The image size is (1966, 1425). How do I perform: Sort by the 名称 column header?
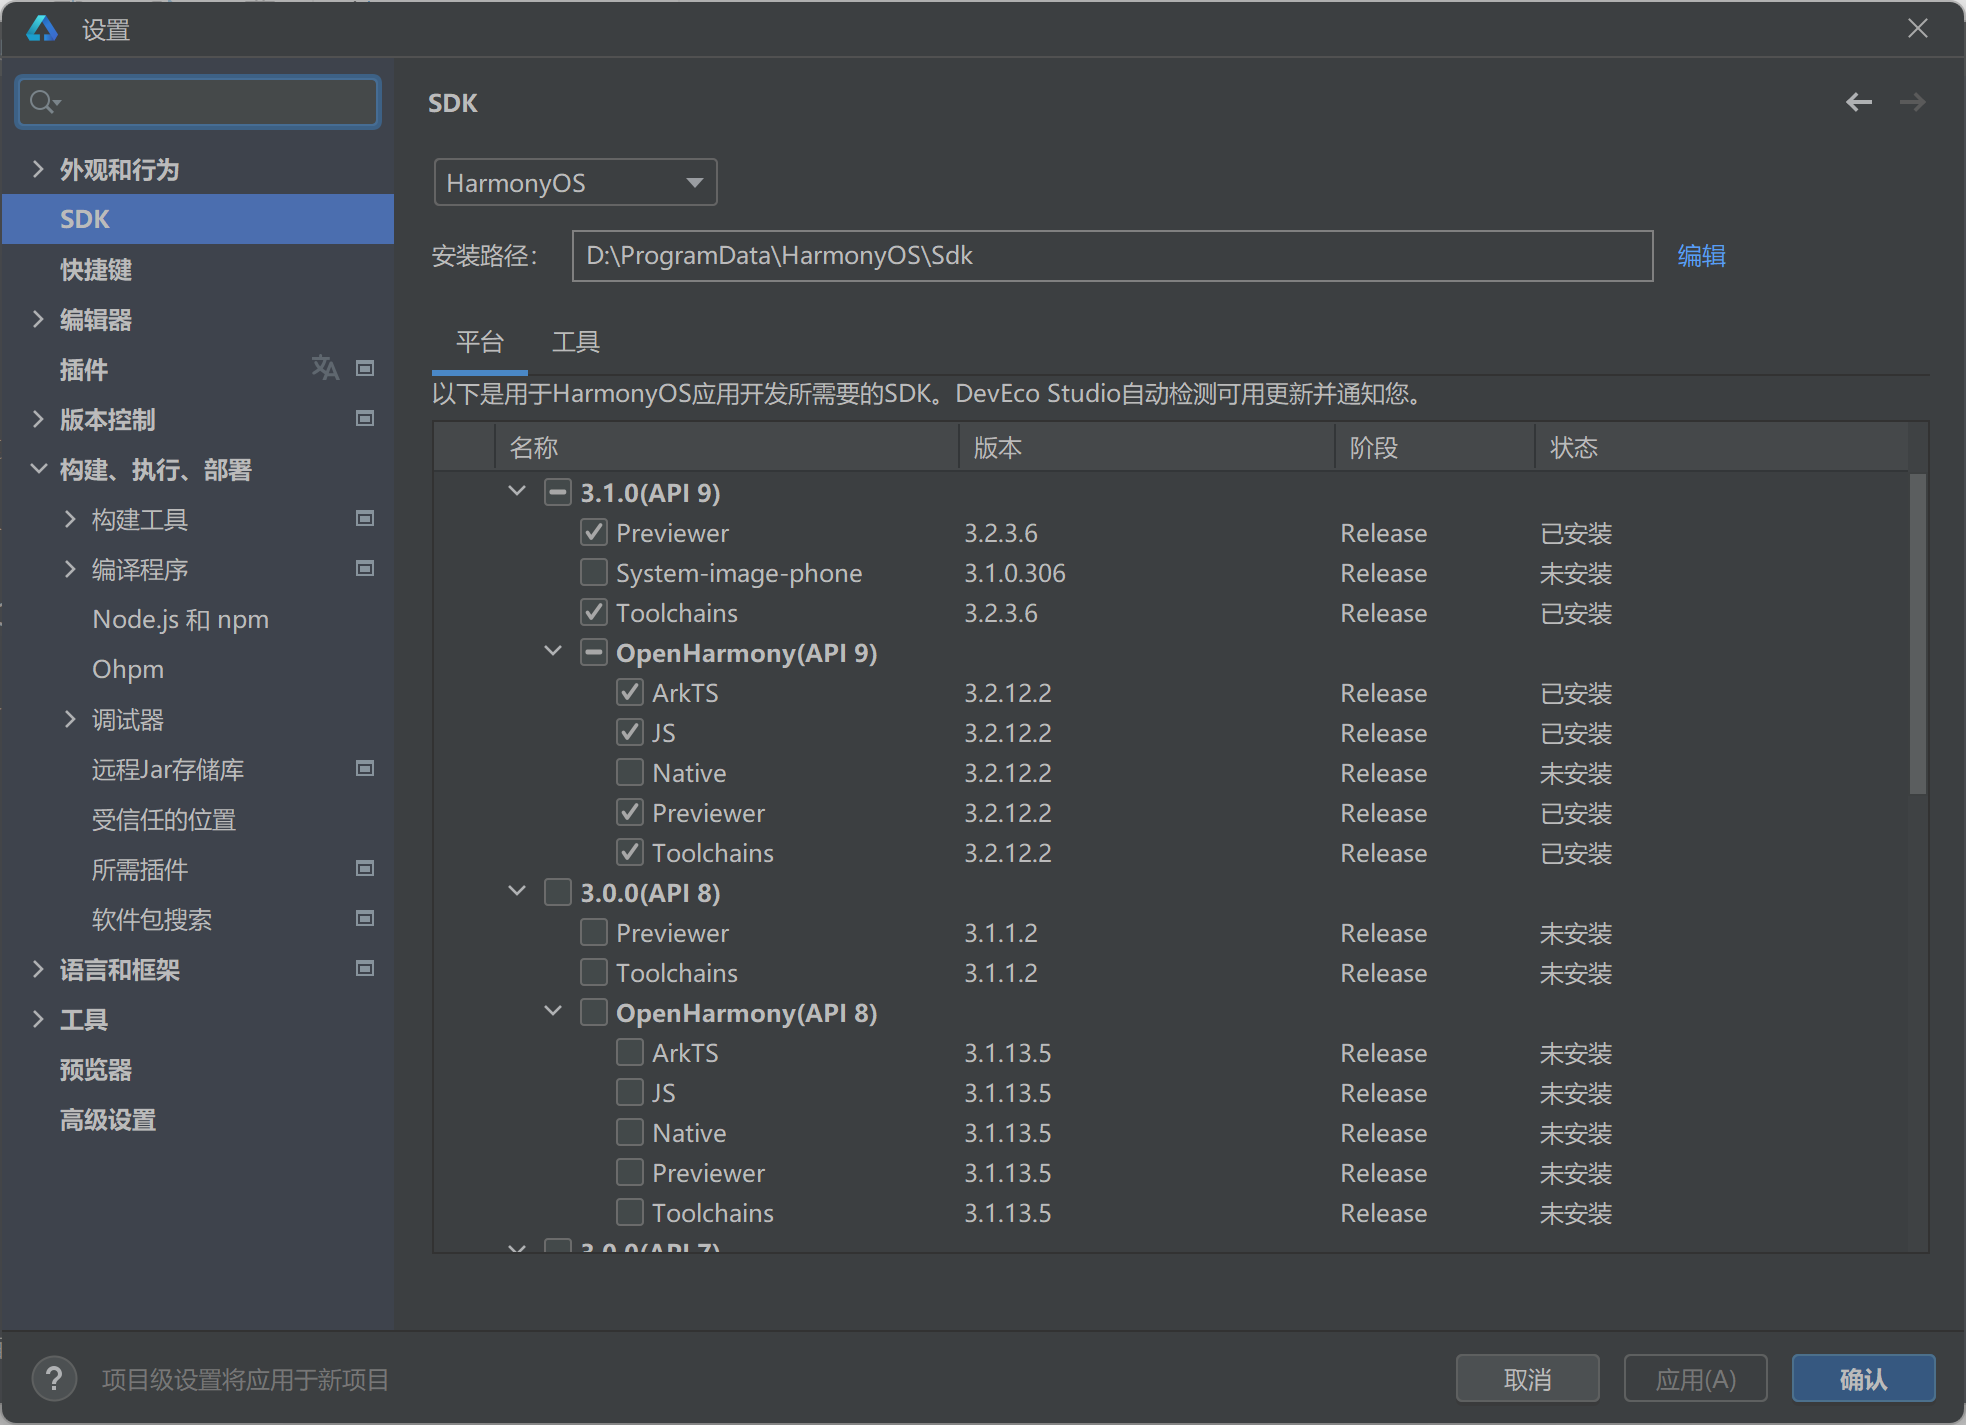pos(727,447)
